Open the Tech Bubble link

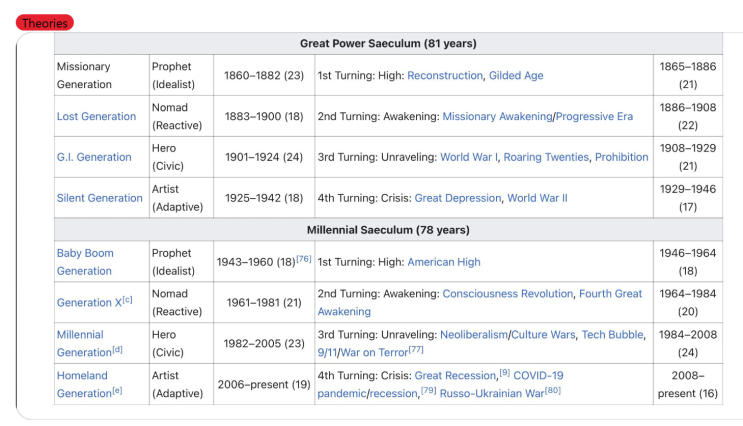pos(612,335)
